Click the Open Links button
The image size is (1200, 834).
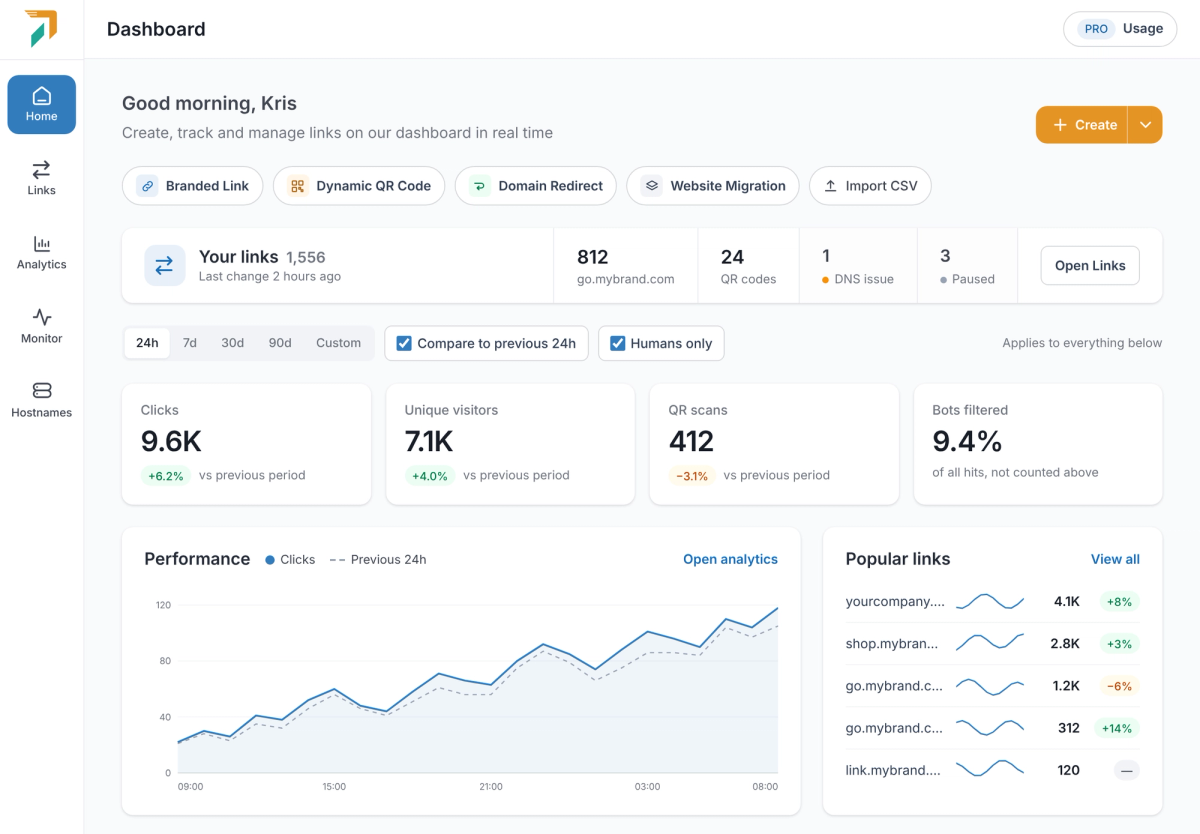1090,265
